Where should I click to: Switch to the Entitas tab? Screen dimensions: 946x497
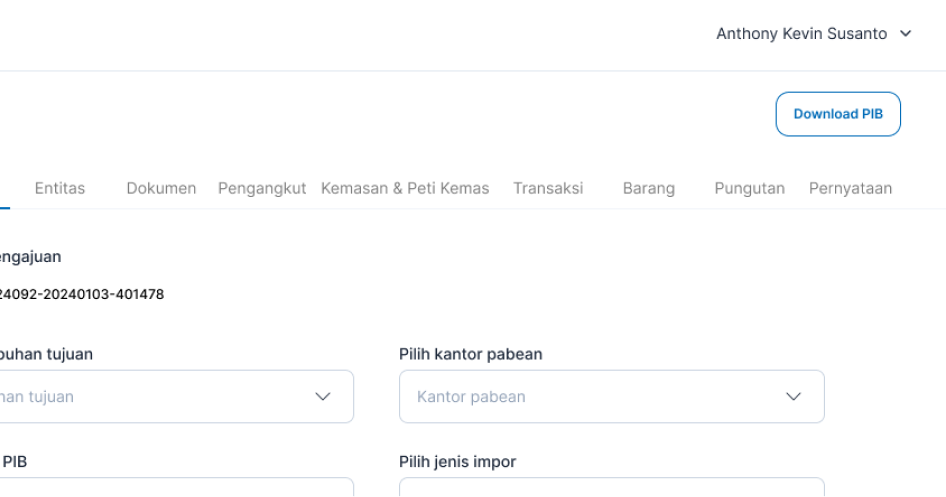pos(60,188)
